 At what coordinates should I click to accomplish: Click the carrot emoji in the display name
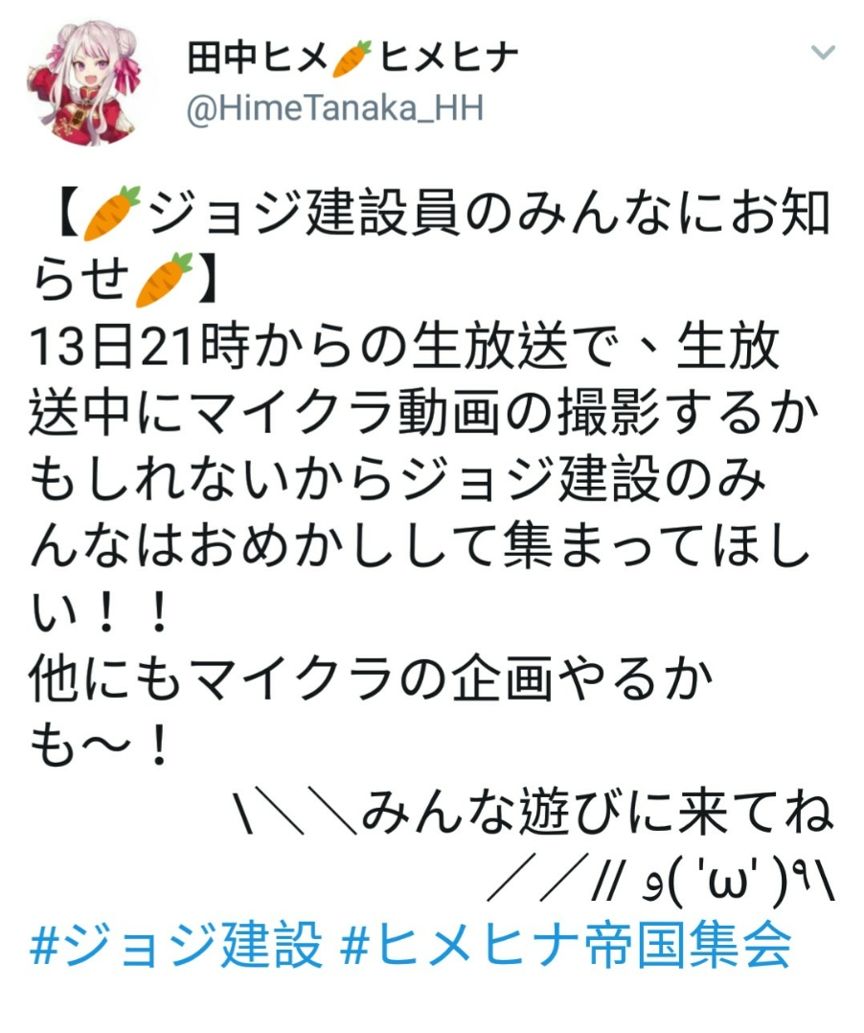[352, 58]
